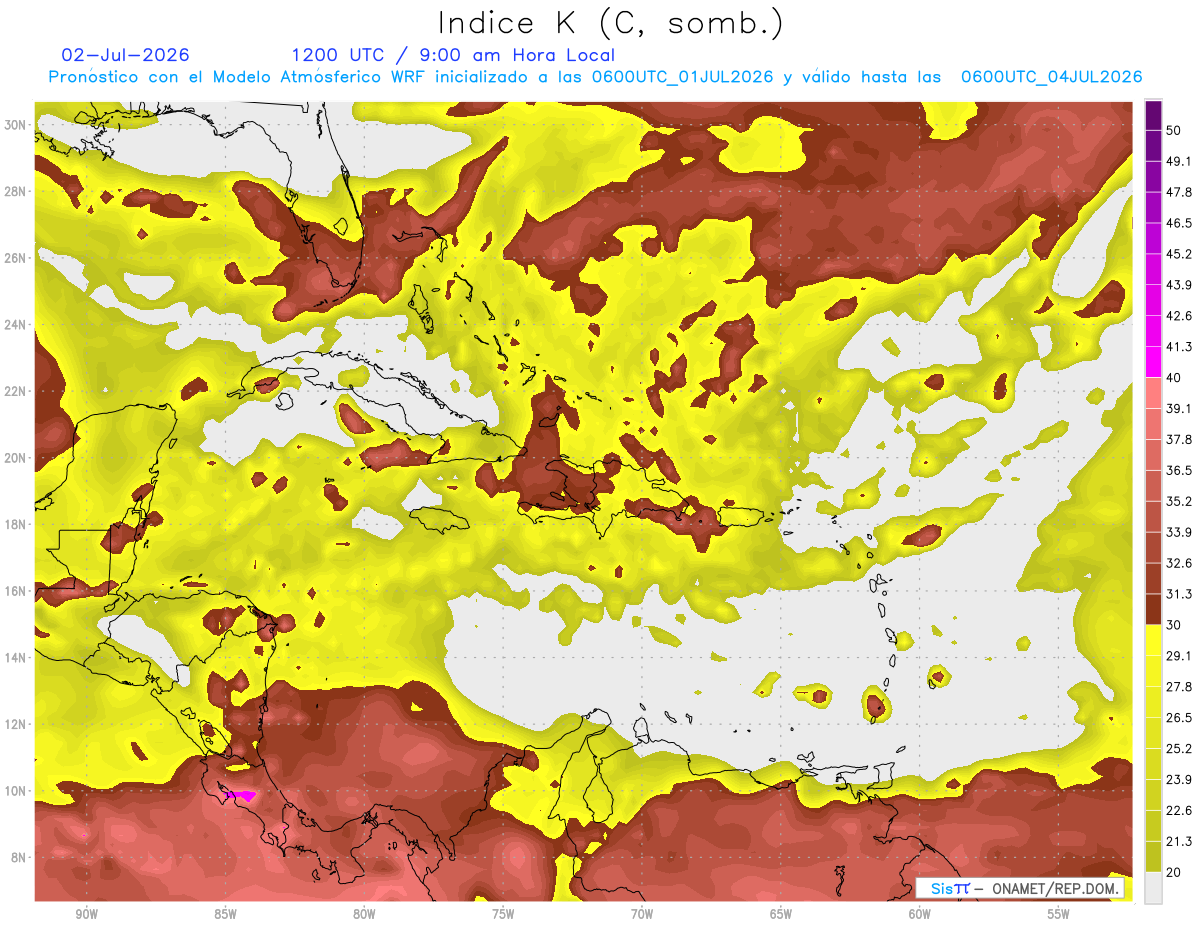Click dark purple swatch above 50

point(1154,115)
